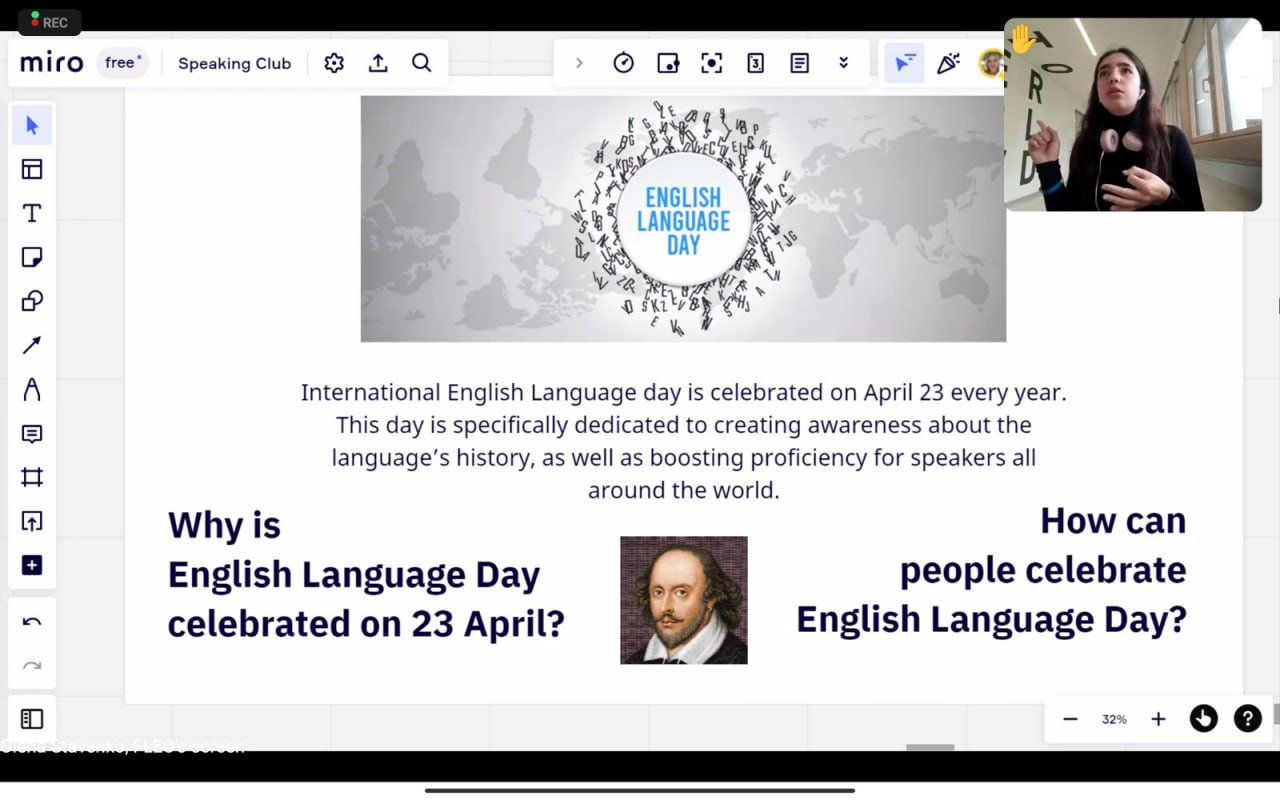Pick the connection line arrow tool
This screenshot has height=800, width=1280.
[x=32, y=345]
